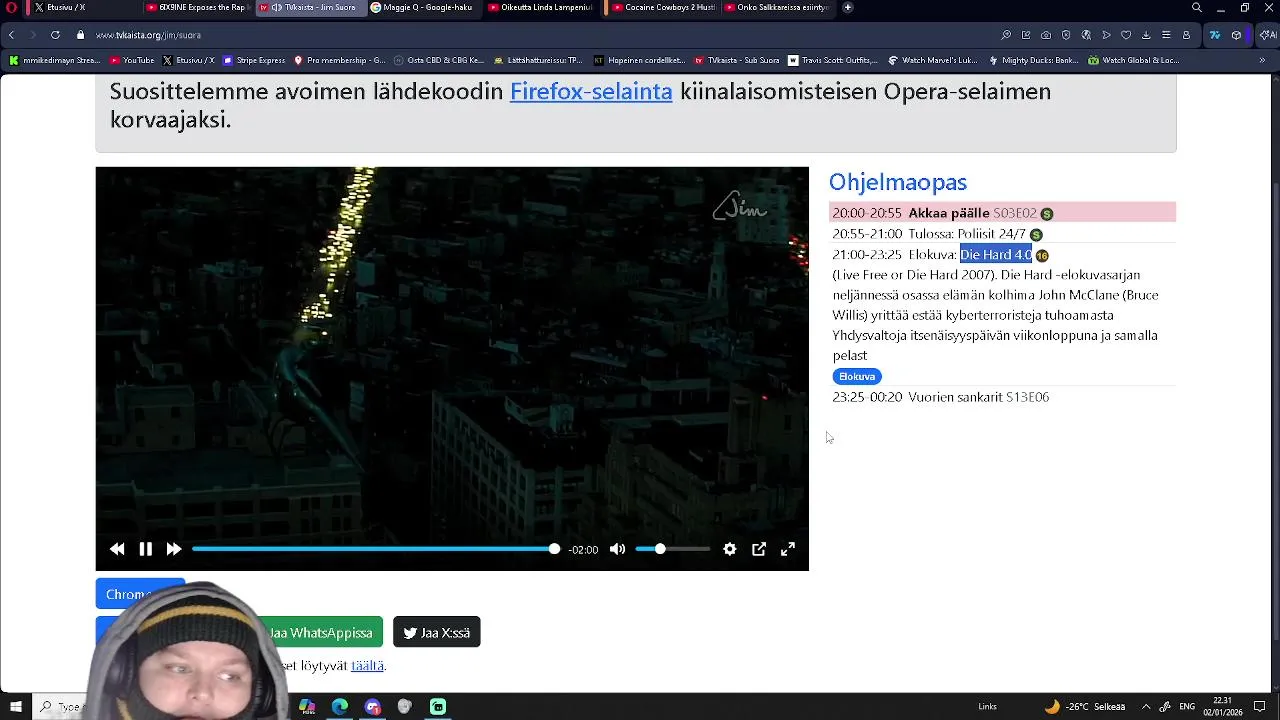Pause the Jim live stream
Viewport: 1280px width, 720px height.
(x=145, y=549)
